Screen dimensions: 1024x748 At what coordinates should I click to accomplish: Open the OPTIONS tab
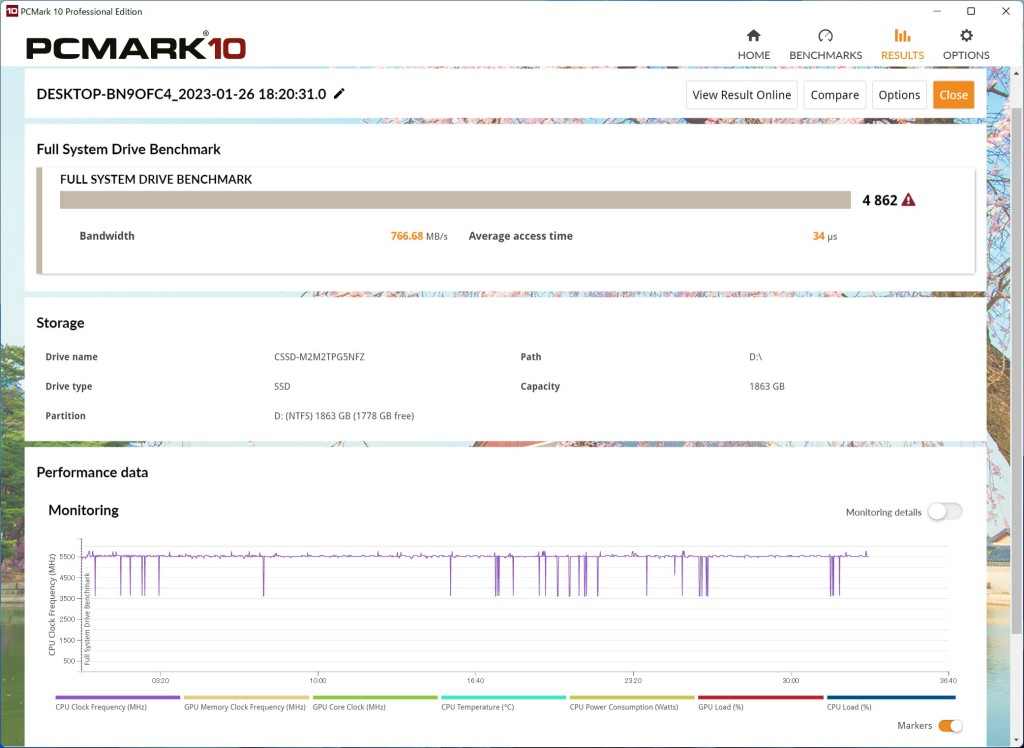(x=966, y=44)
